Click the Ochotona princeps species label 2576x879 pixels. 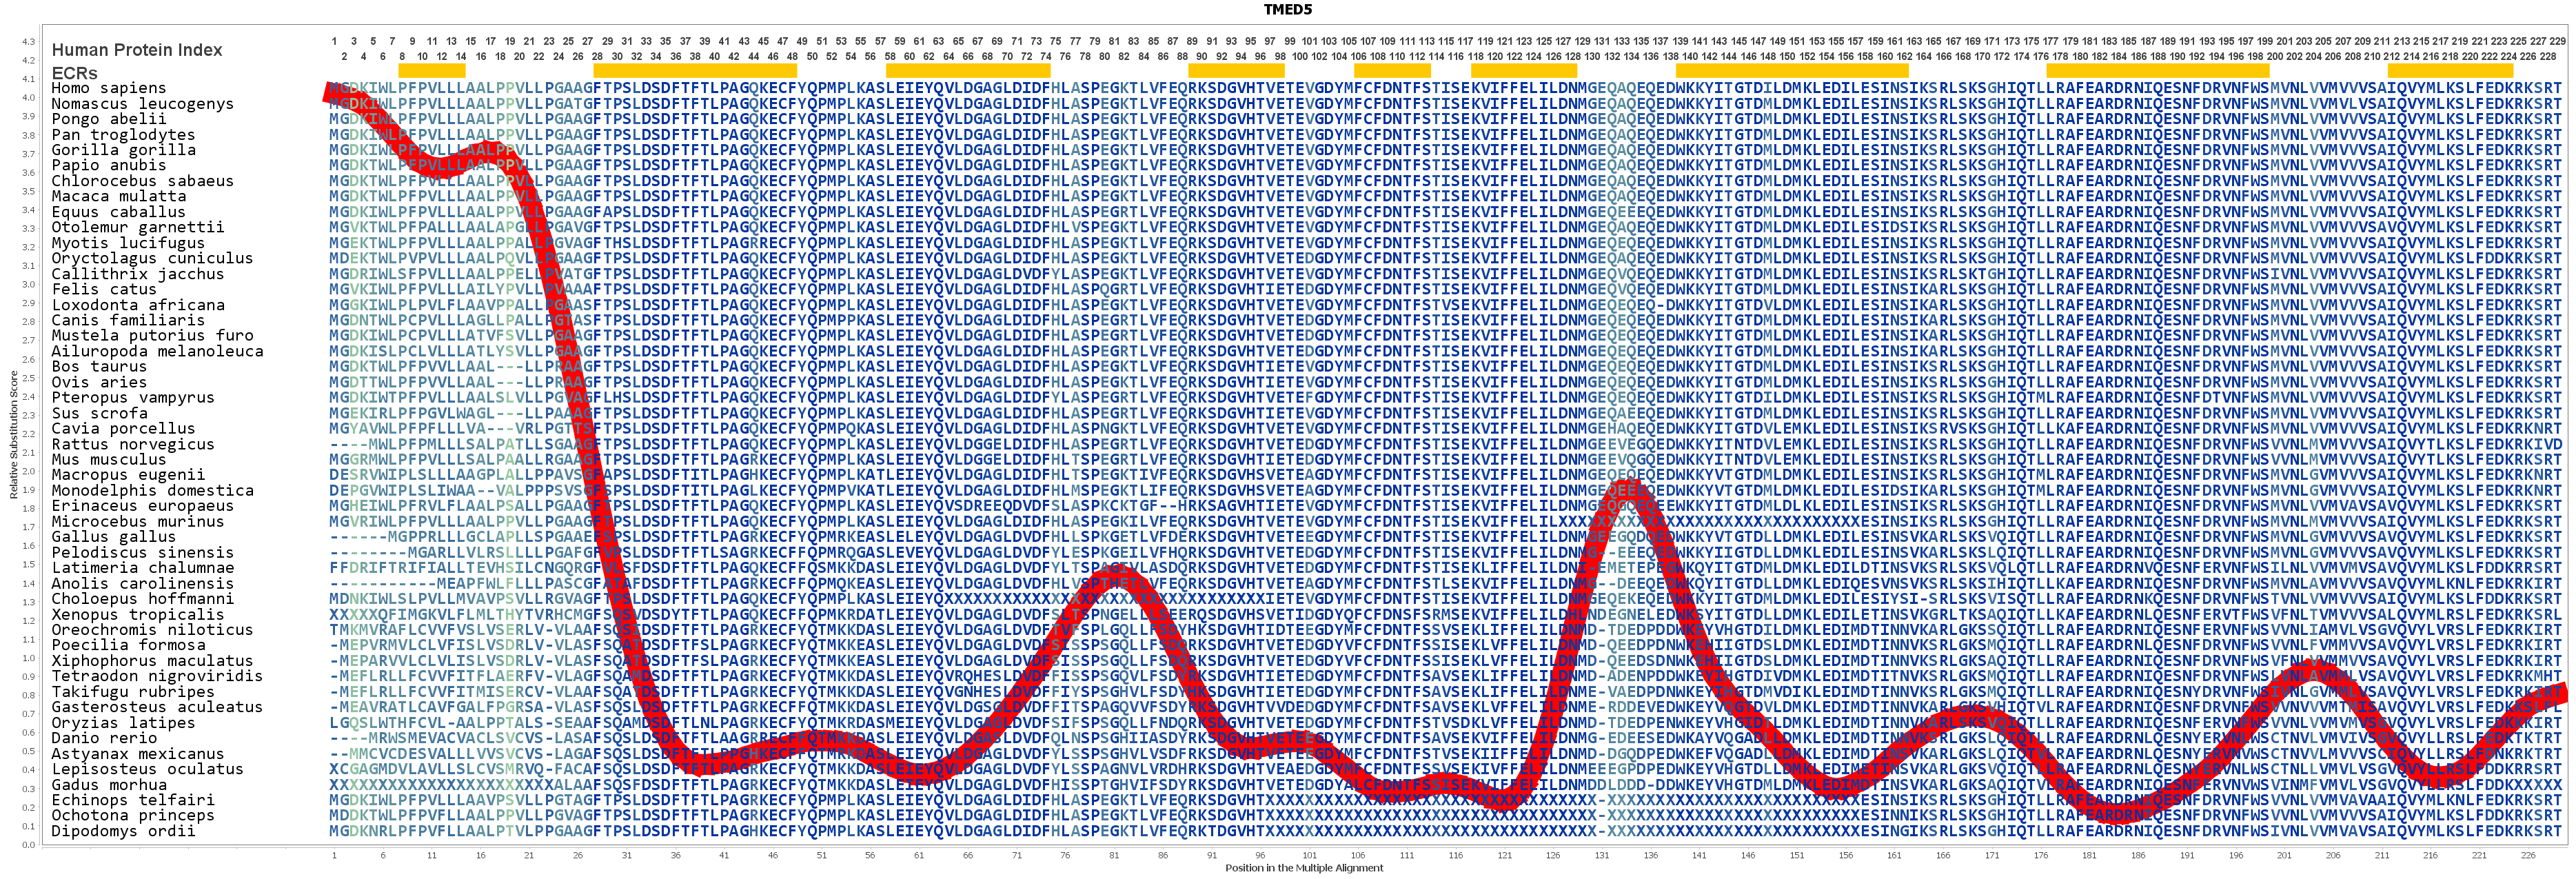click(x=133, y=815)
